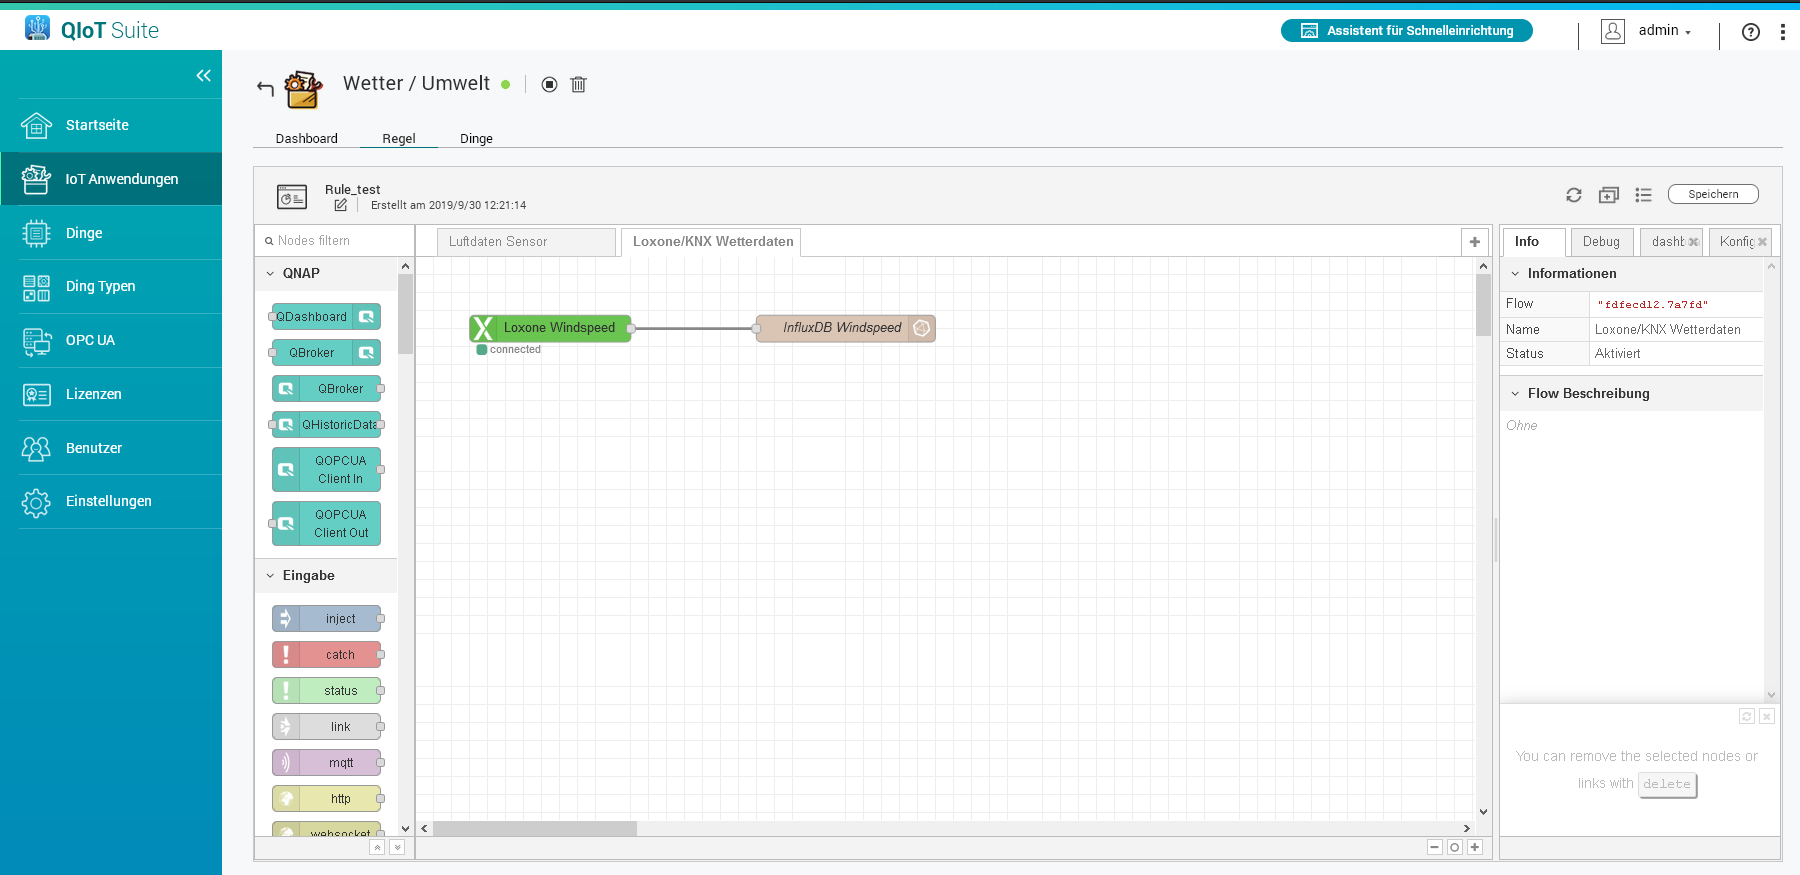Open the Luftdaten Sensor flow tab

(526, 242)
